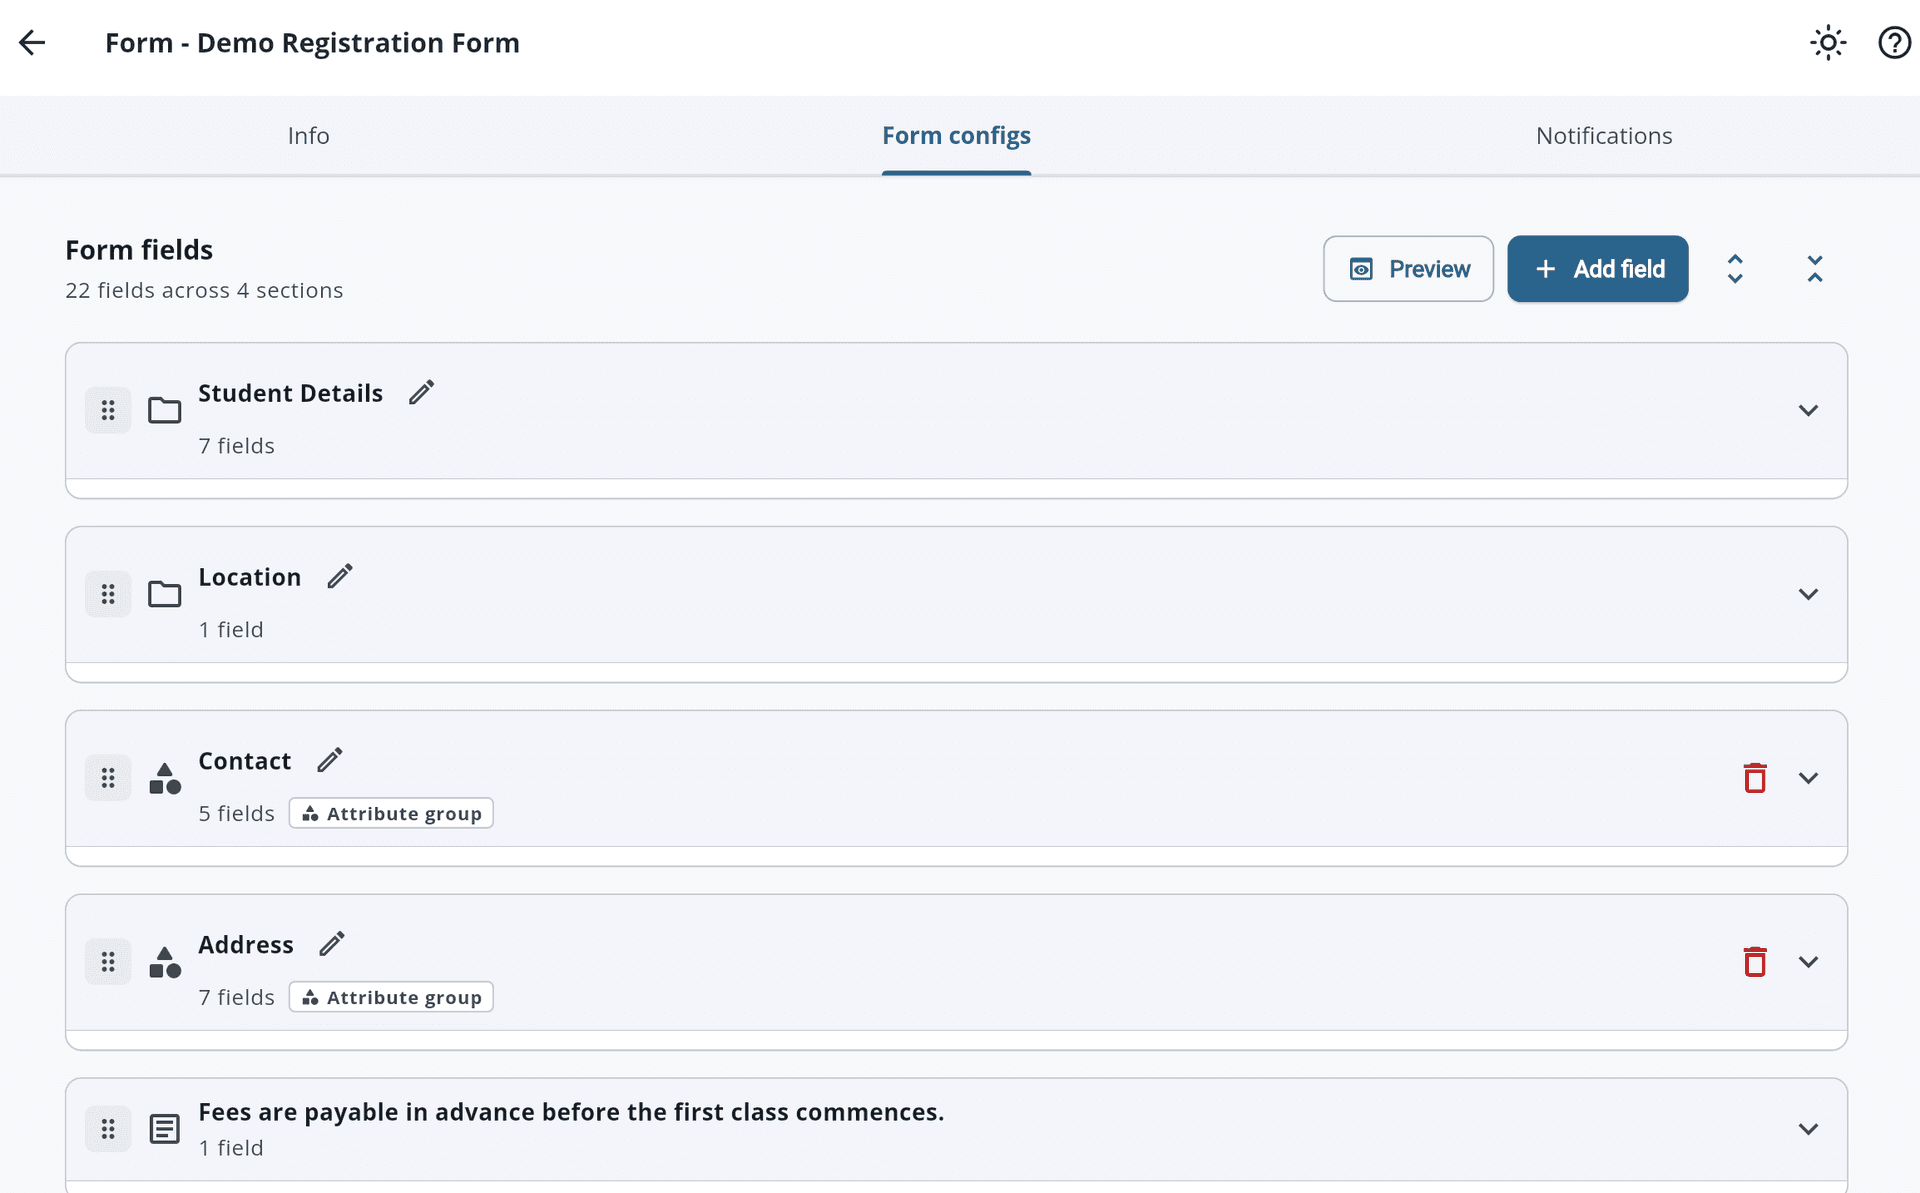Select the Form configs tab
The height and width of the screenshot is (1193, 1920).
pyautogui.click(x=956, y=136)
